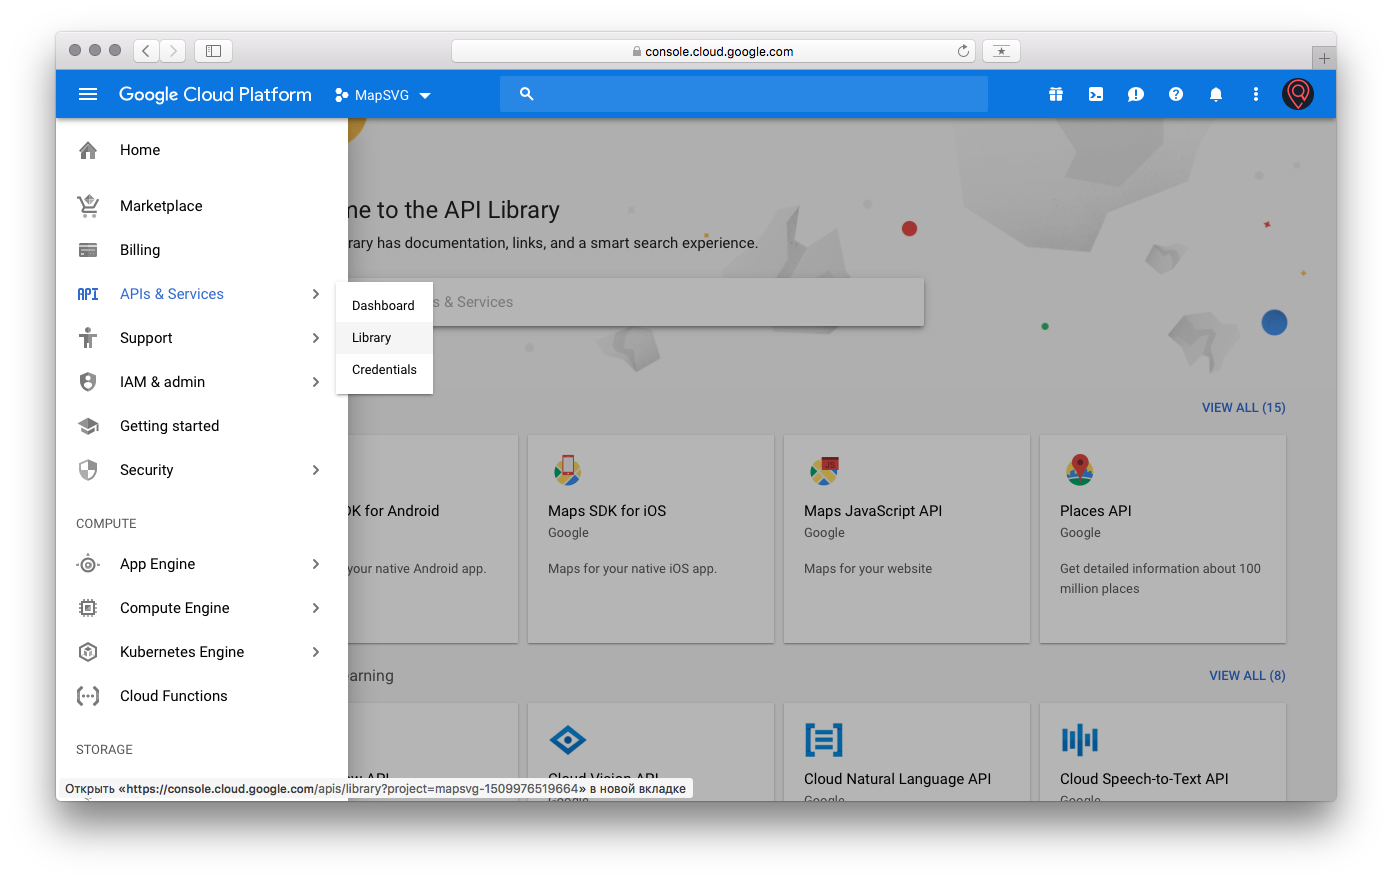1392x881 pixels.
Task: Collapse the hamburger navigation menu
Action: click(x=88, y=94)
